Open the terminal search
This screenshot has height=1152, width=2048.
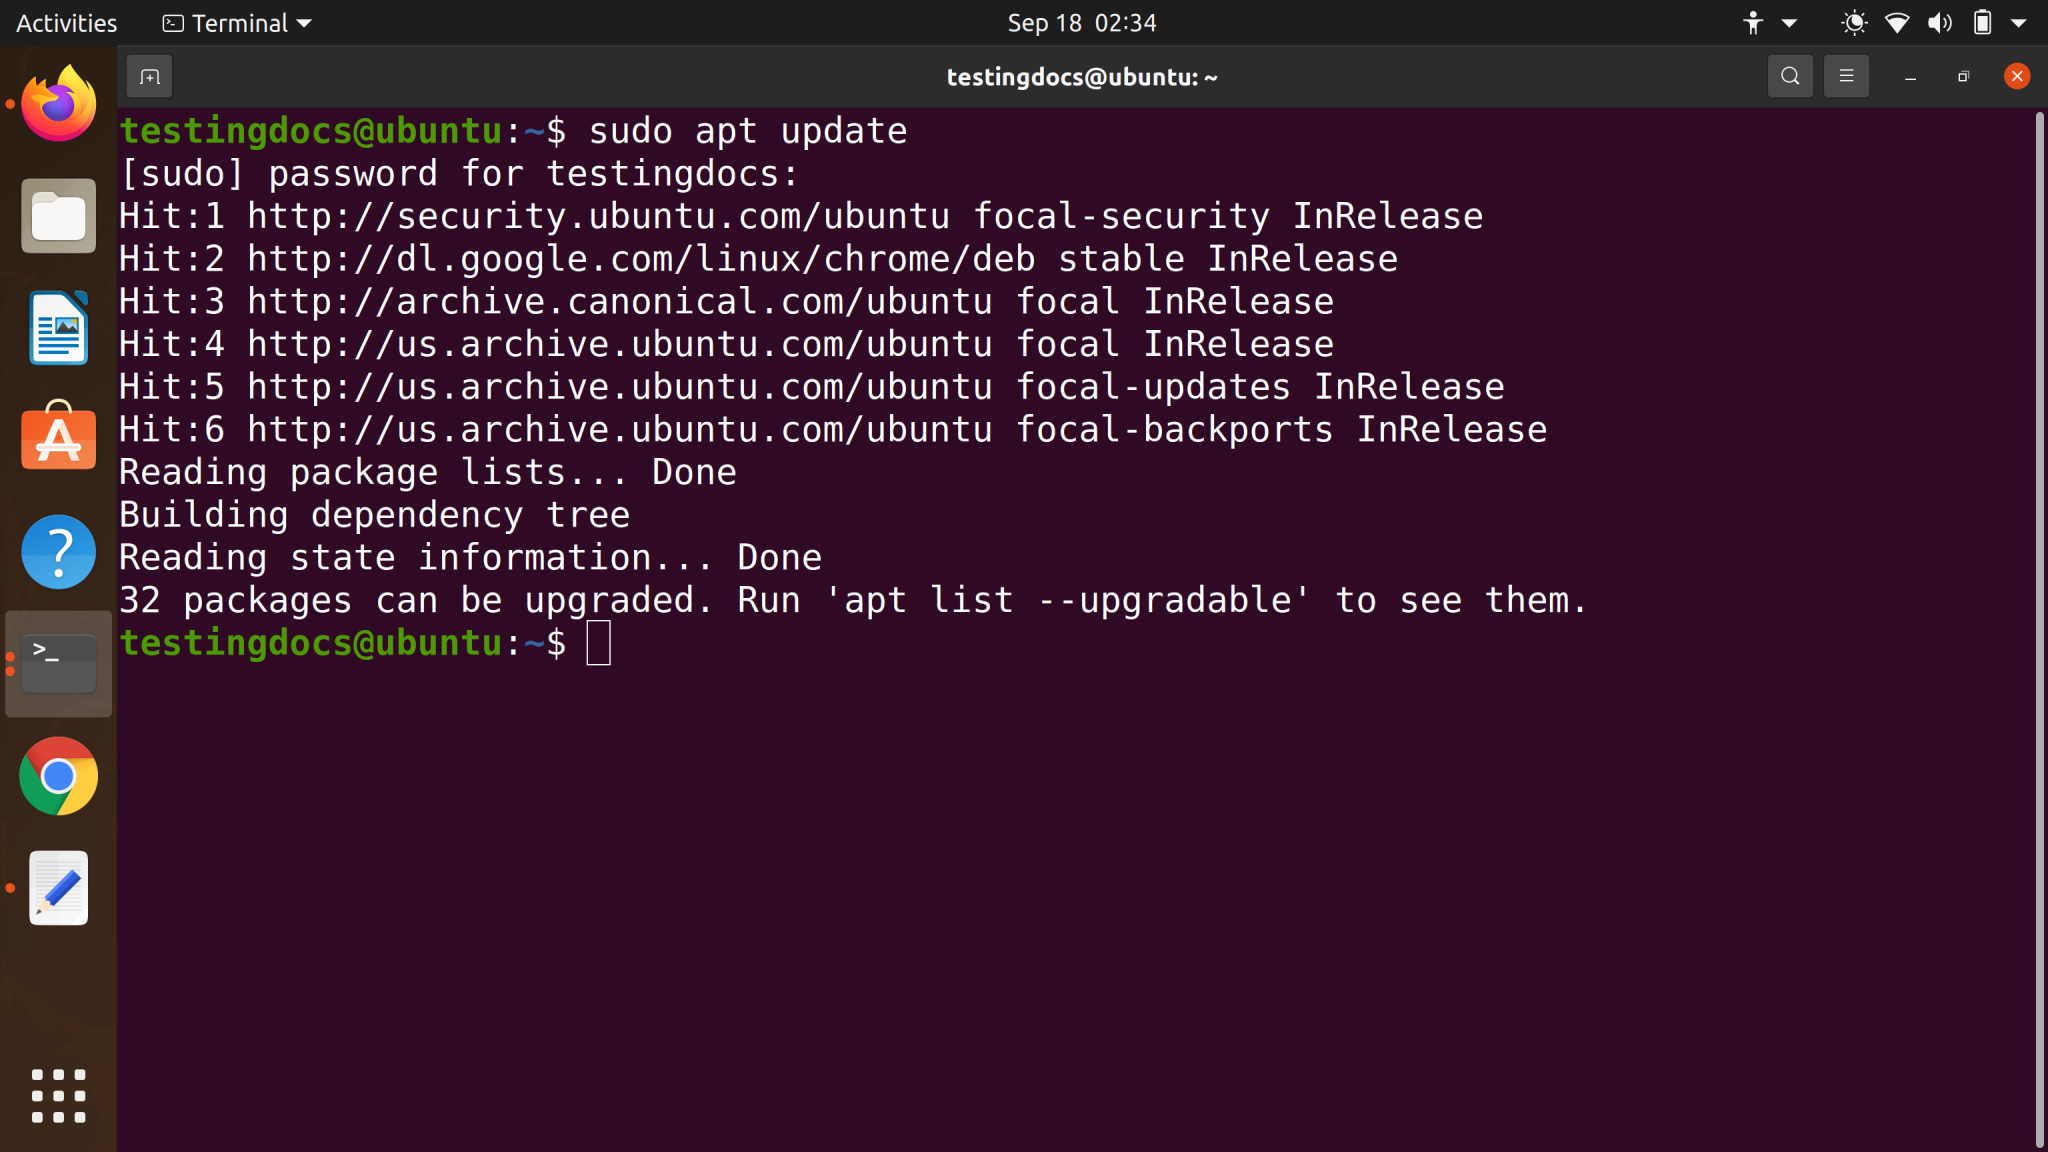(1789, 76)
